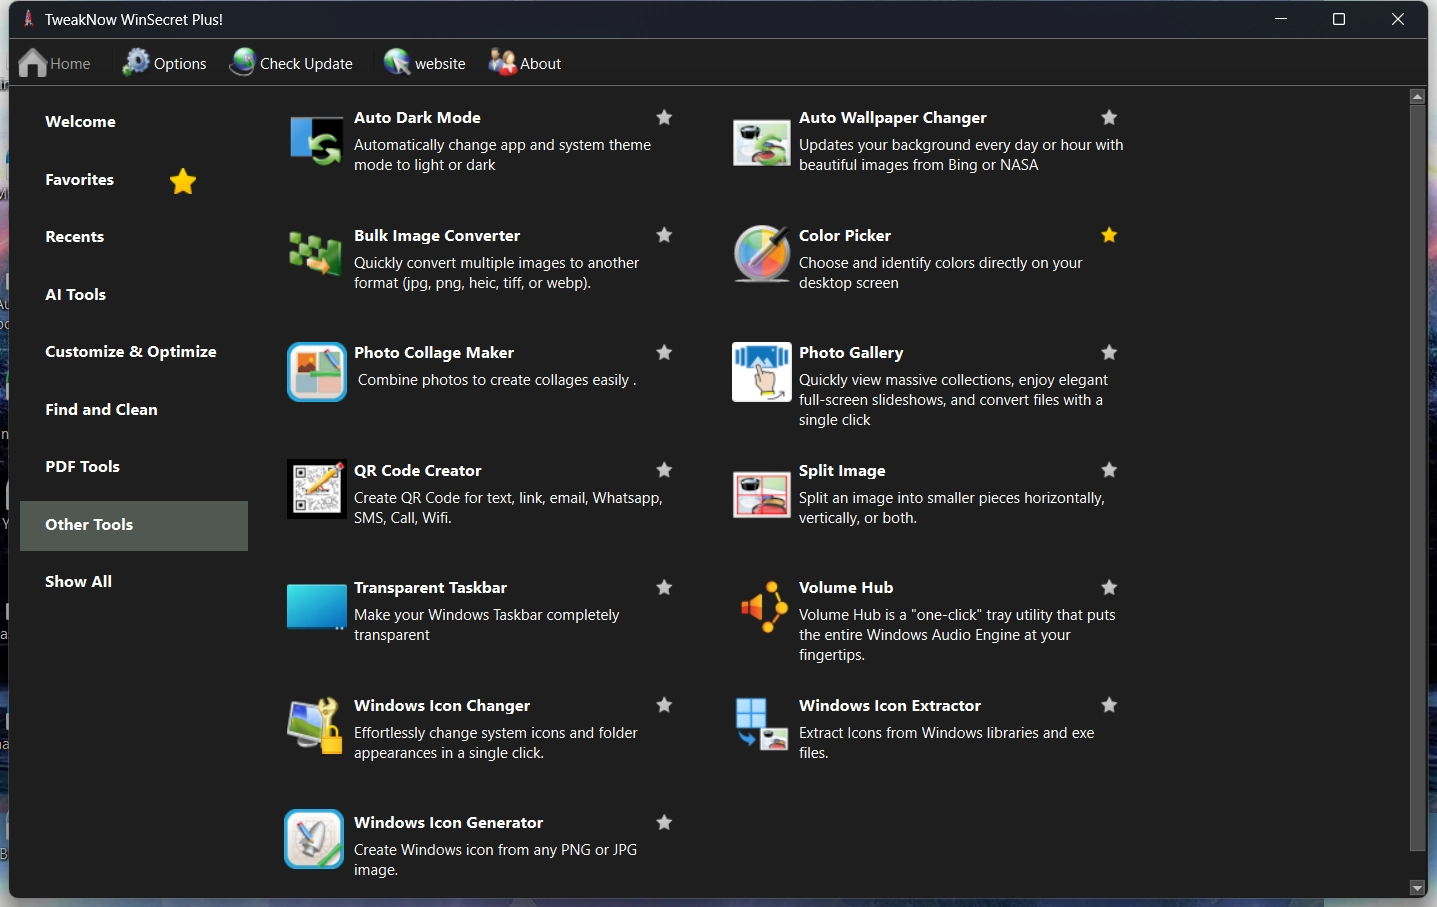Click the QR Code Creator title
Screen dimensions: 1437x907
418,471
